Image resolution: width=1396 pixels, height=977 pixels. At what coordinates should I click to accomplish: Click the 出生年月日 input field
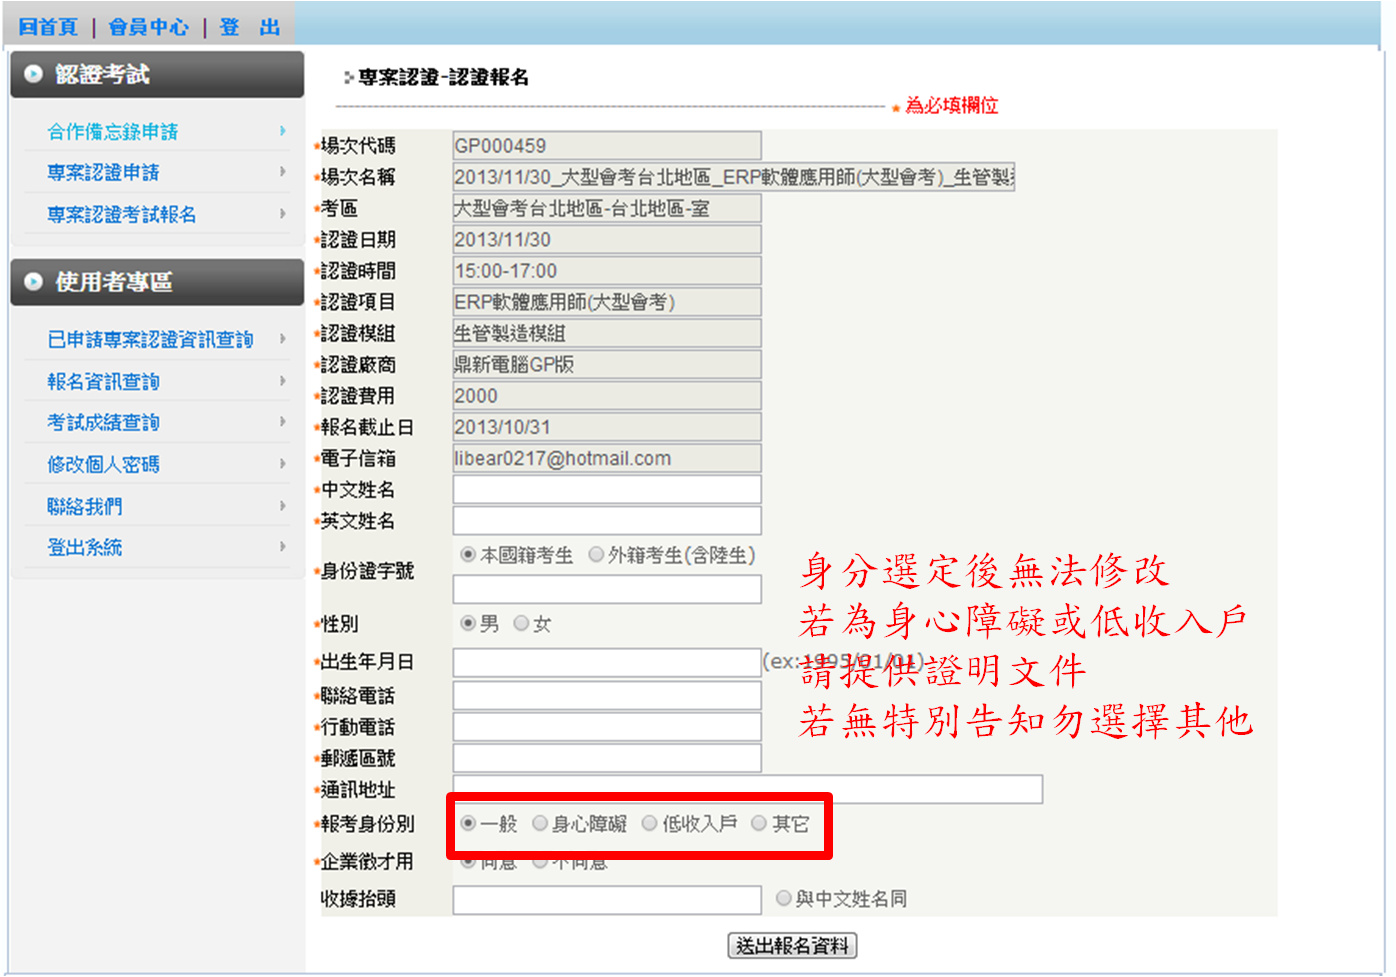click(607, 663)
